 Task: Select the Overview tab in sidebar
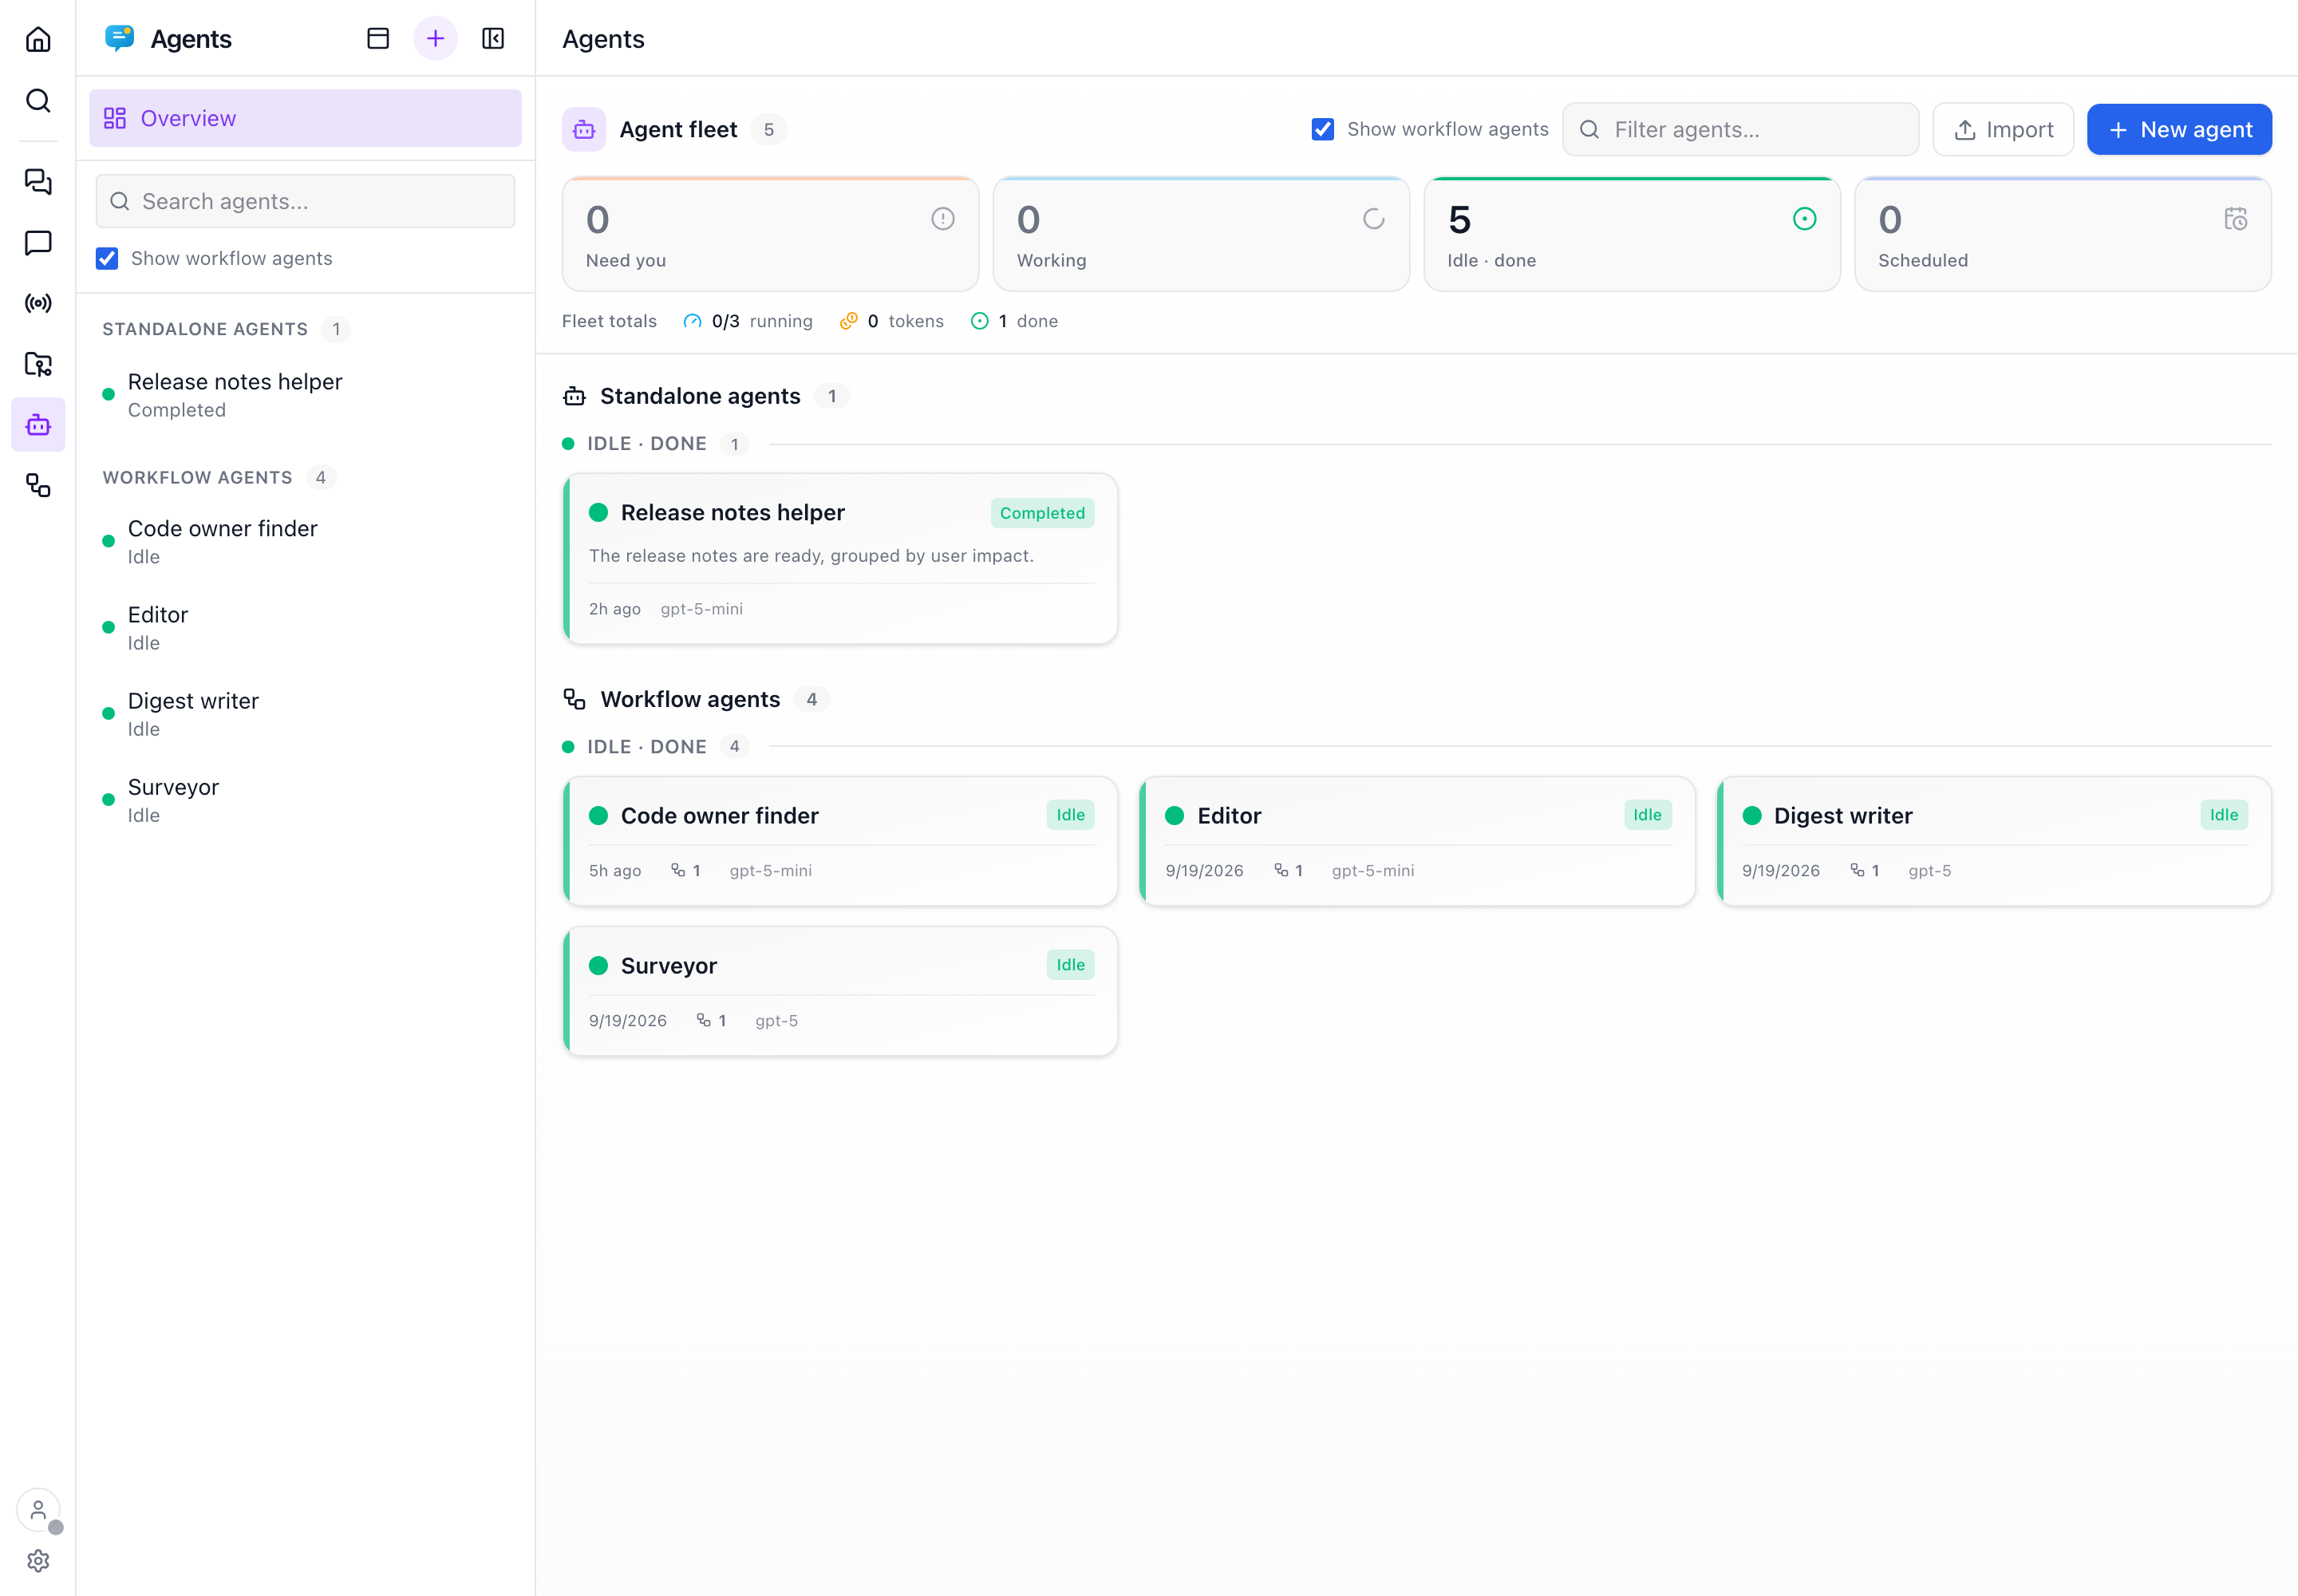(305, 118)
